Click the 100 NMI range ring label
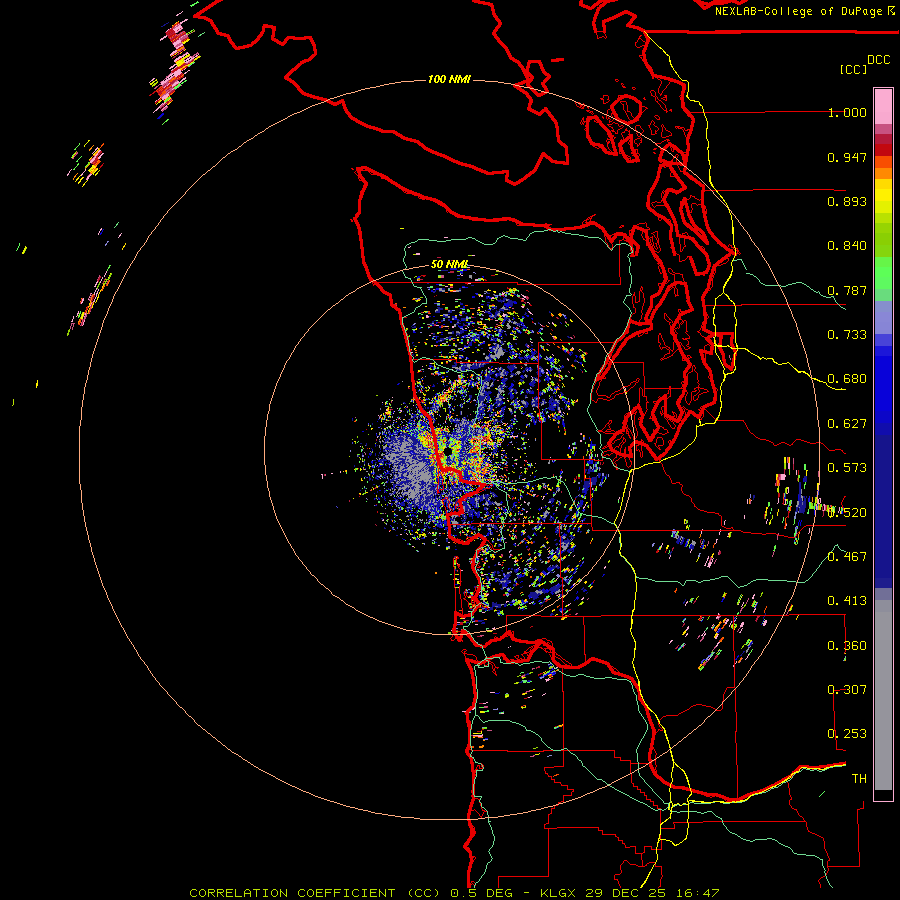 449,79
